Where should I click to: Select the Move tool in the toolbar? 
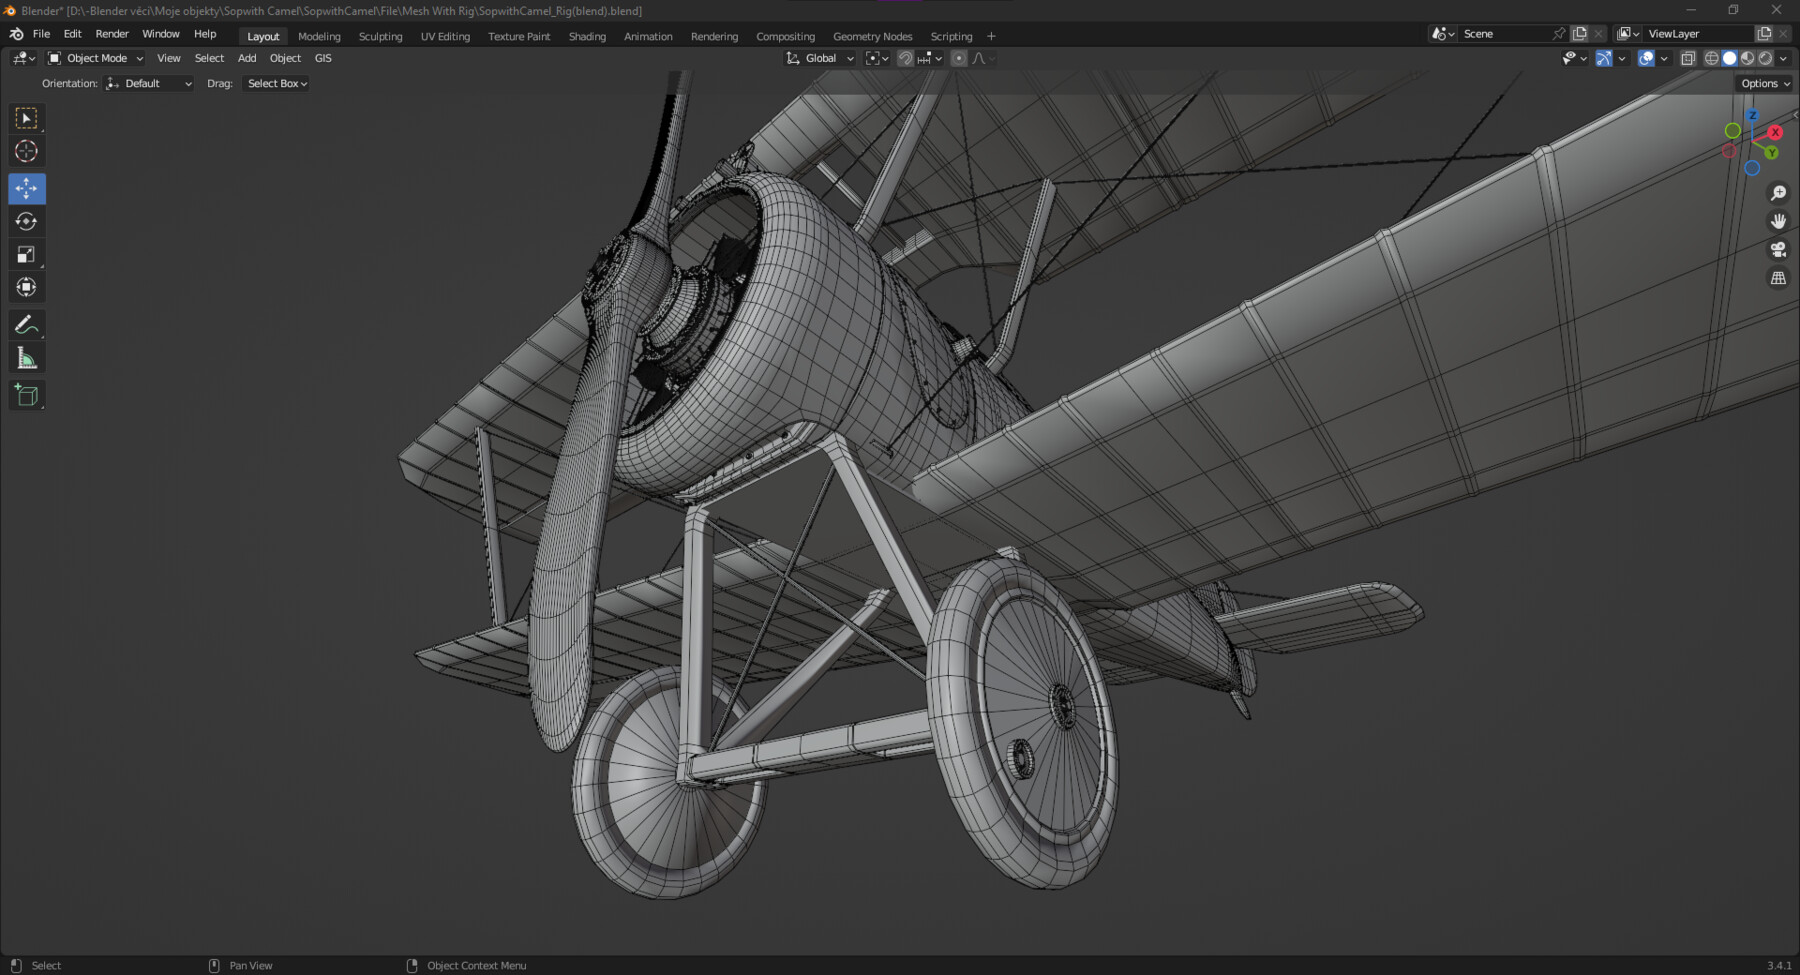(27, 188)
